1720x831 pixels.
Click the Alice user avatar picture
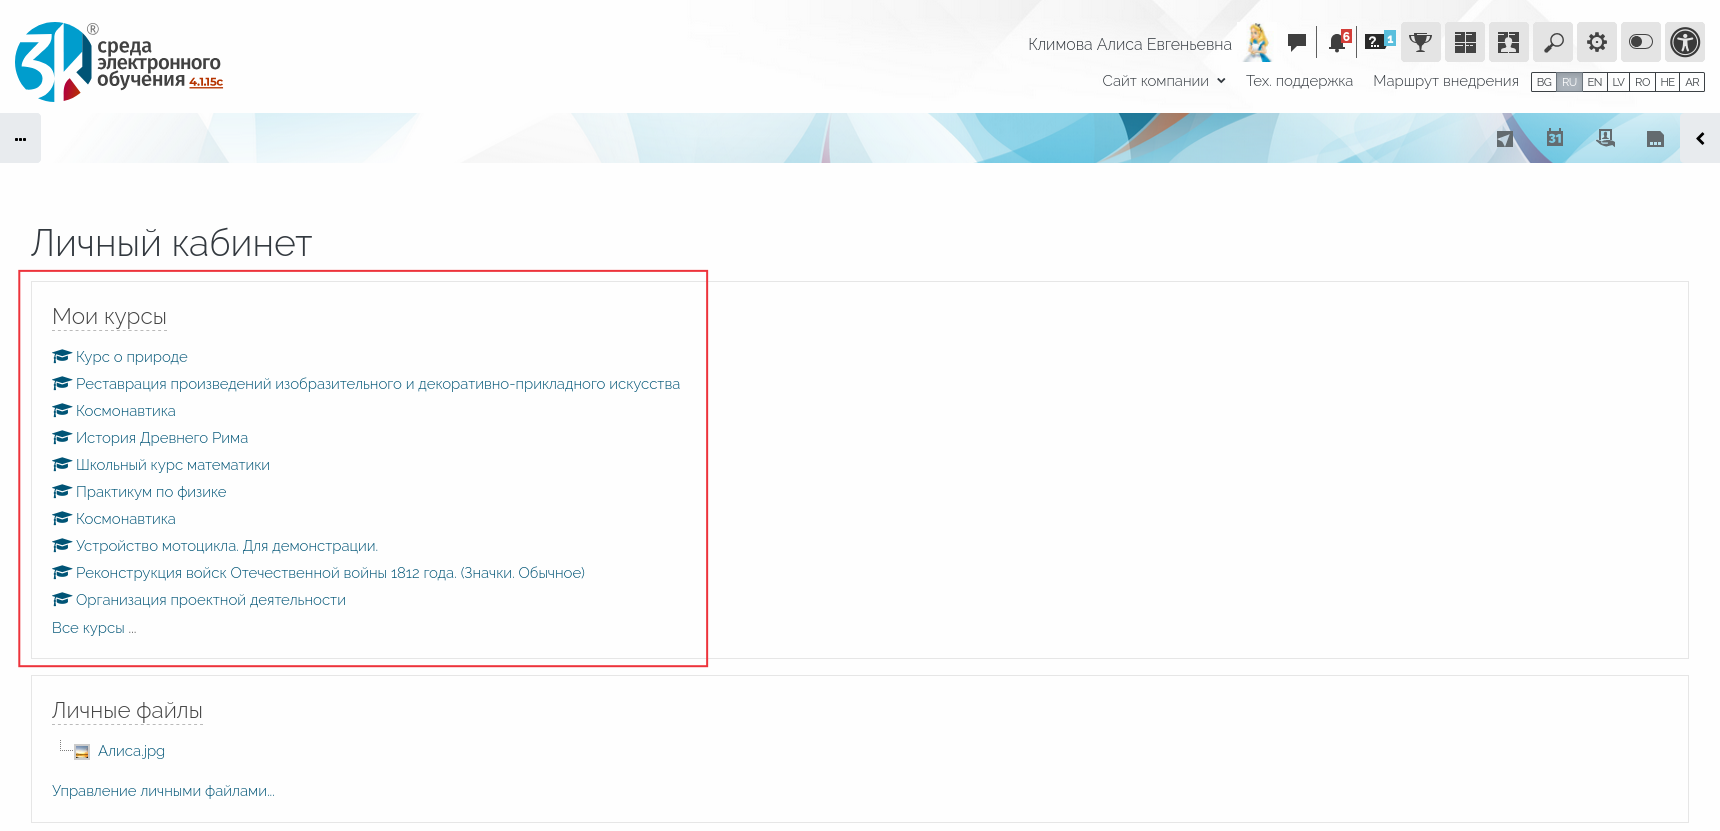pyautogui.click(x=1257, y=43)
